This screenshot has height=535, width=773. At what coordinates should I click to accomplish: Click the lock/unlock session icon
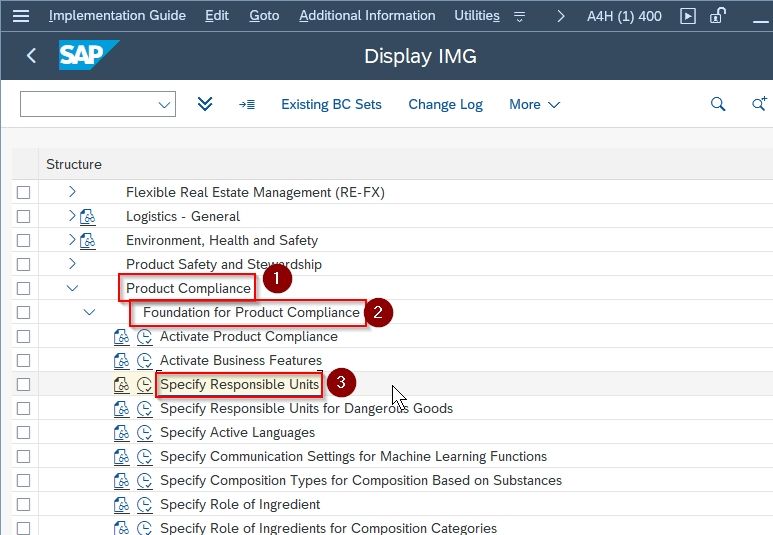pyautogui.click(x=717, y=16)
